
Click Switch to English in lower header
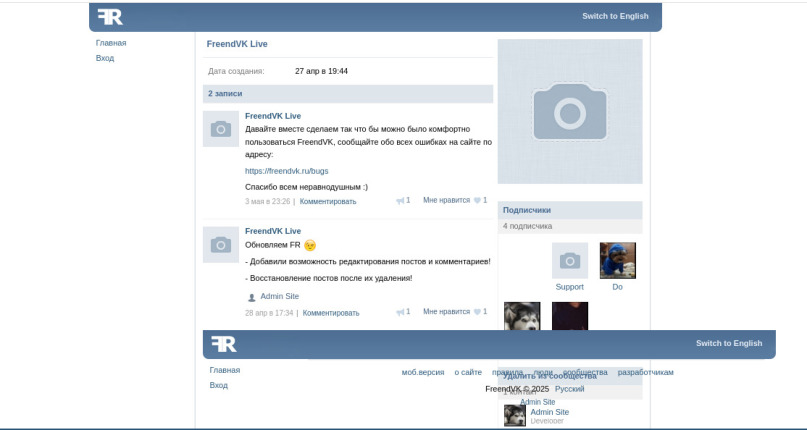point(729,343)
